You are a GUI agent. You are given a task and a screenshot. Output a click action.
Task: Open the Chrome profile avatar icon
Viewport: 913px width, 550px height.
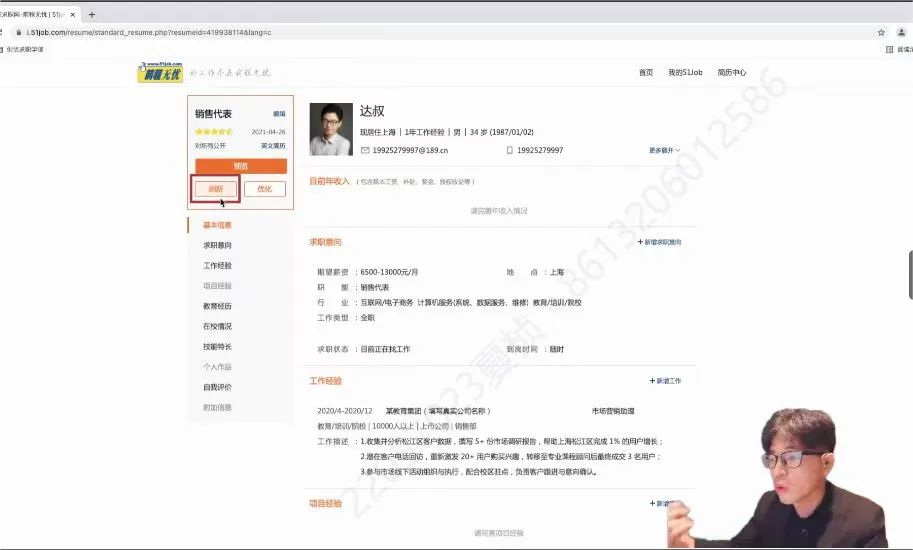coord(901,32)
